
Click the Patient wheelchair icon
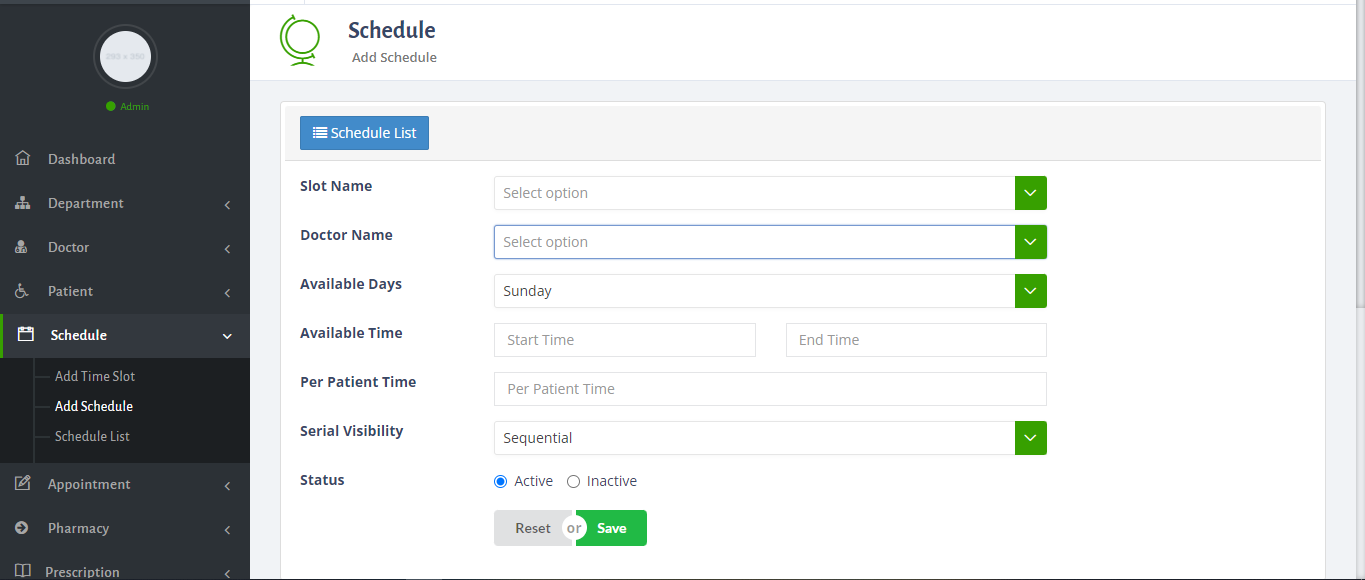[22, 291]
